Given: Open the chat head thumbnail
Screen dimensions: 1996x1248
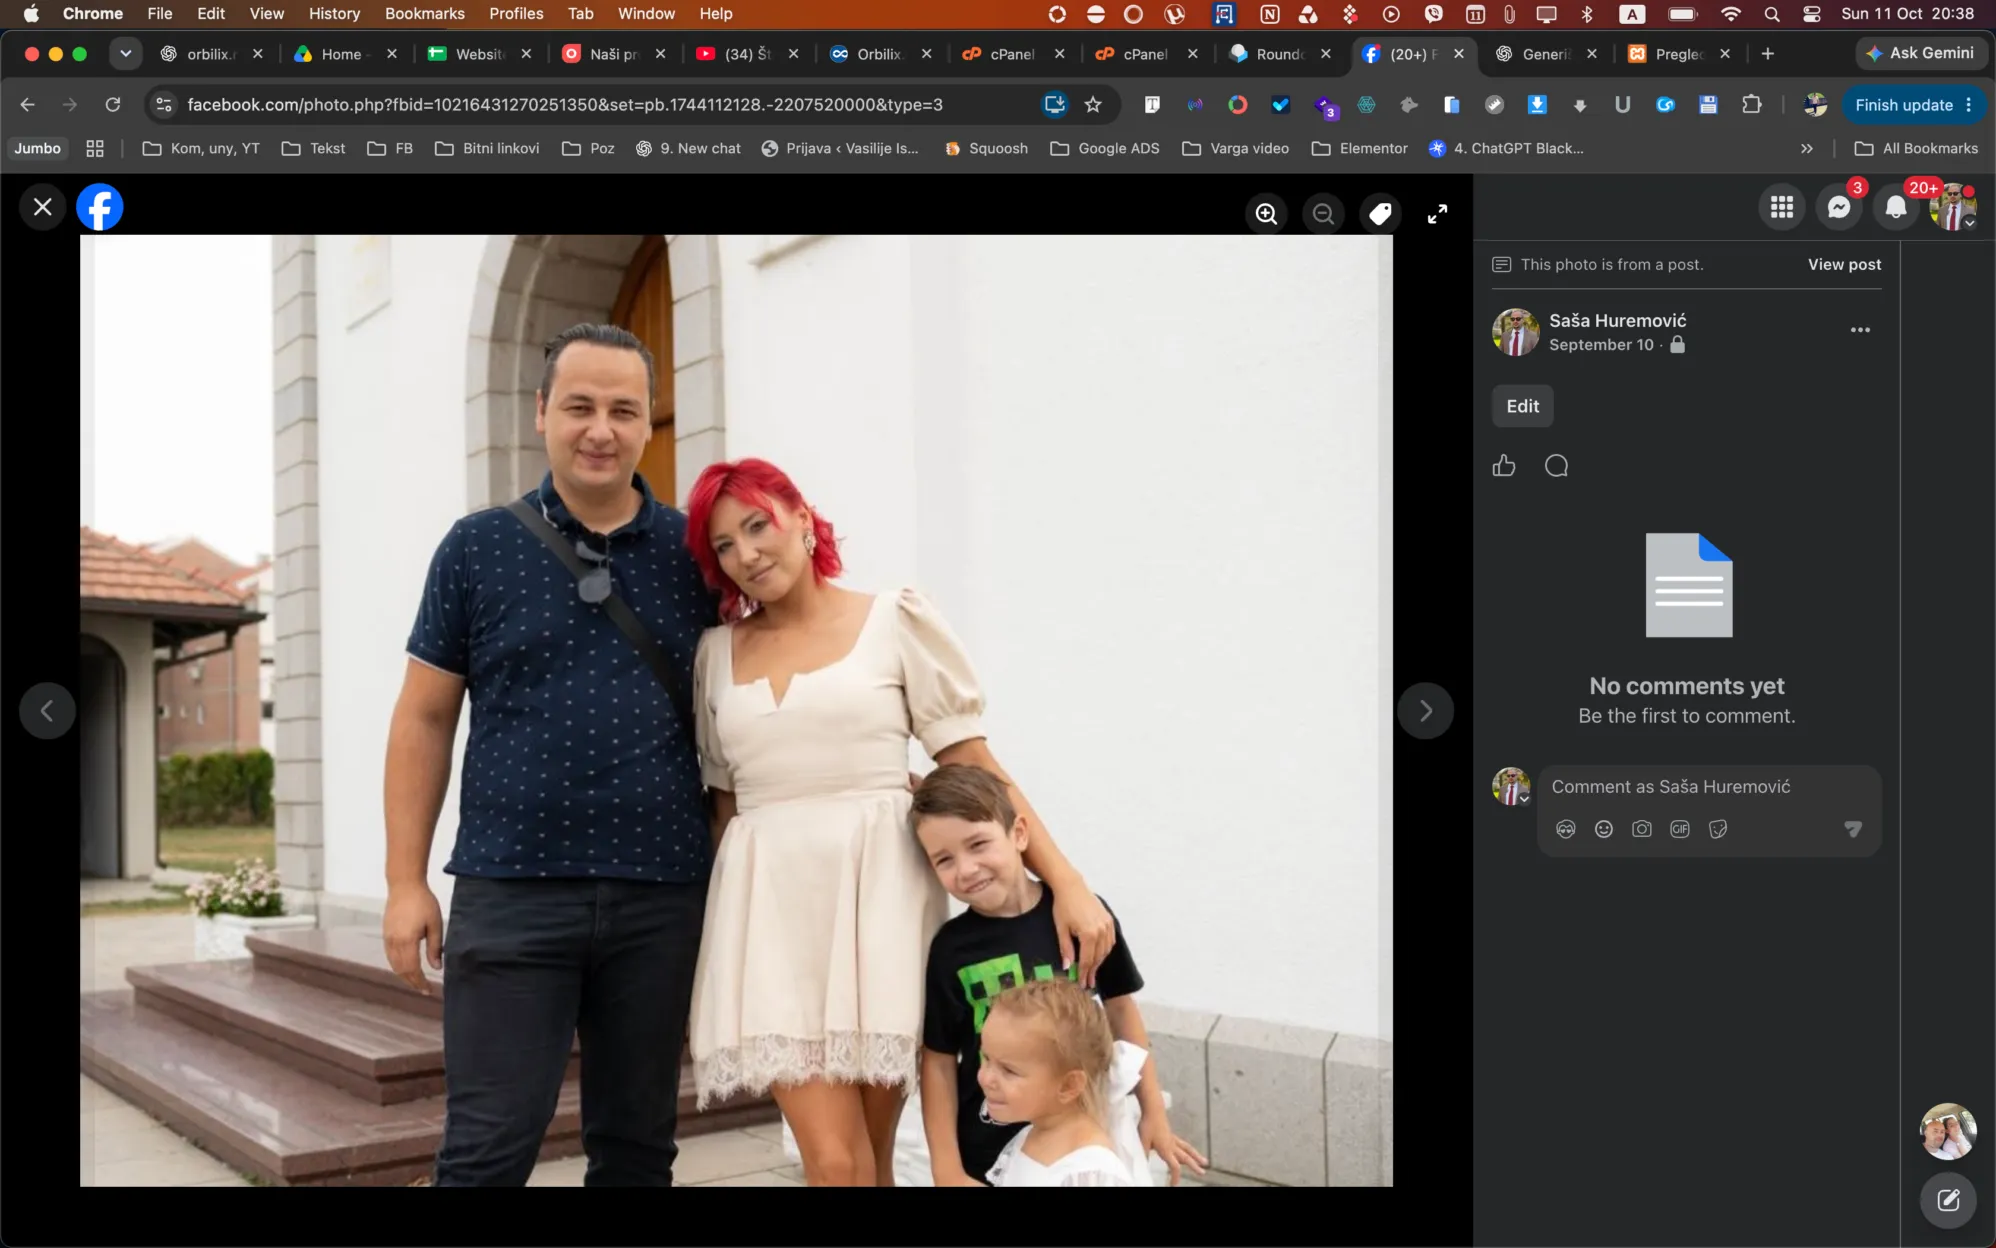Looking at the screenshot, I should click(x=1948, y=1131).
